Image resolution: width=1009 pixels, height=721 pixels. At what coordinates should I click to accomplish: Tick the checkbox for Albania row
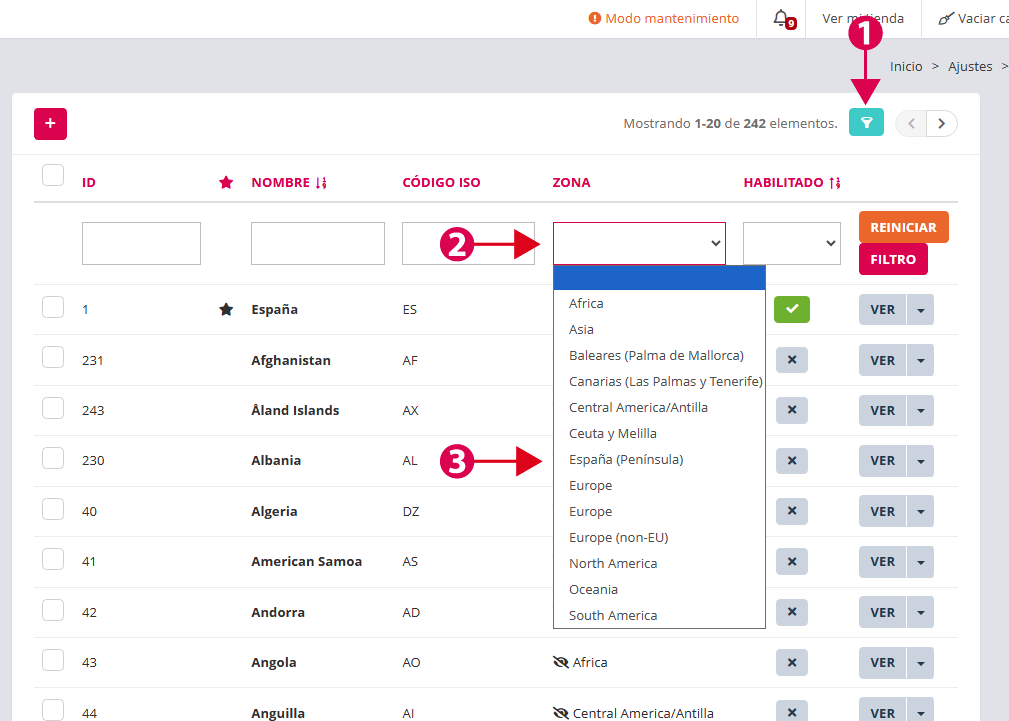pos(53,458)
